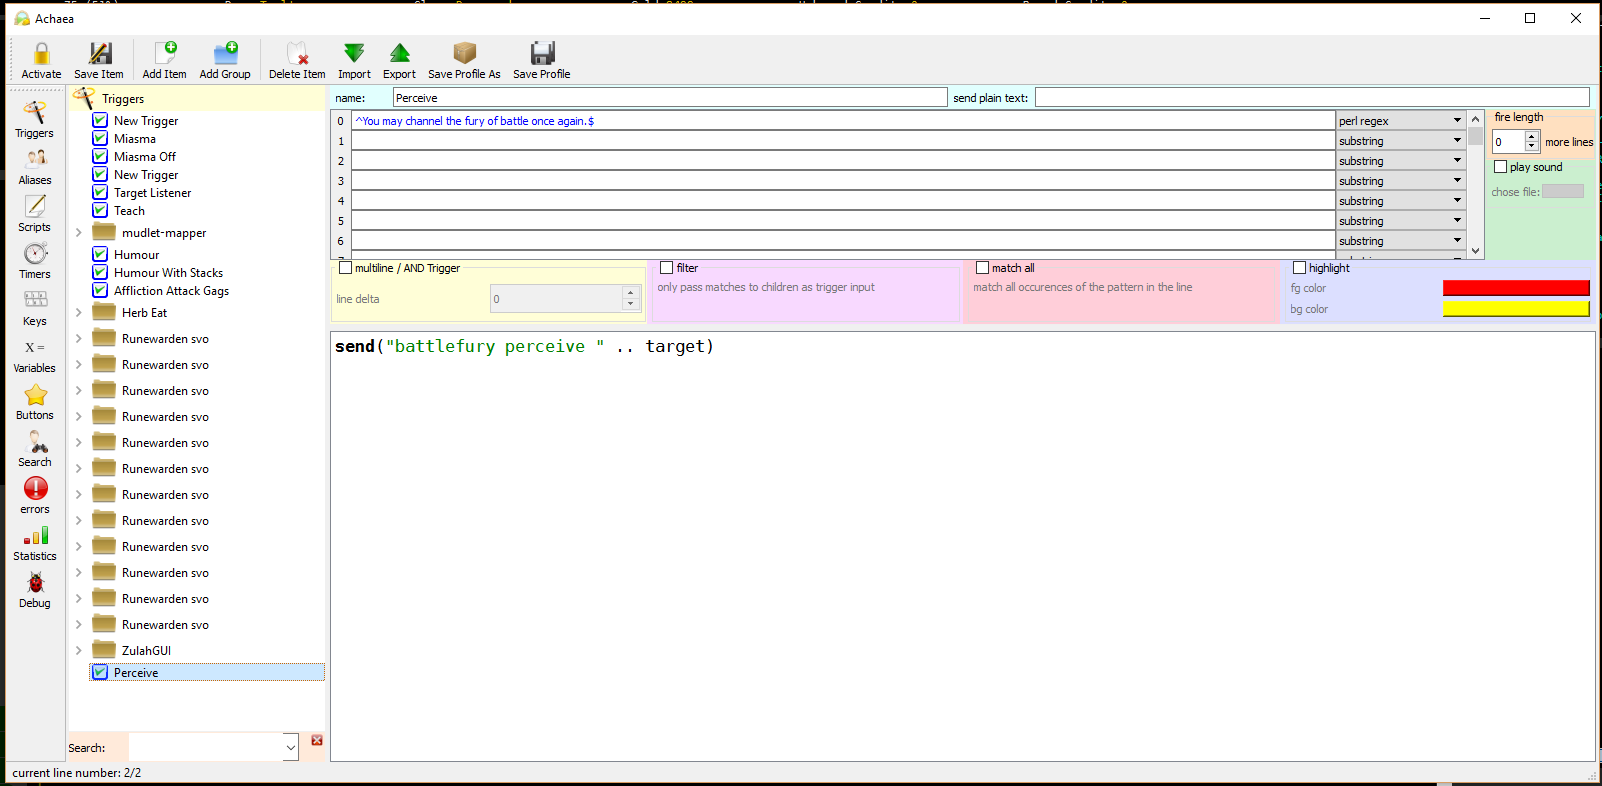This screenshot has height=786, width=1602.
Task: Pick the red fg color swatch
Action: pyautogui.click(x=1516, y=288)
